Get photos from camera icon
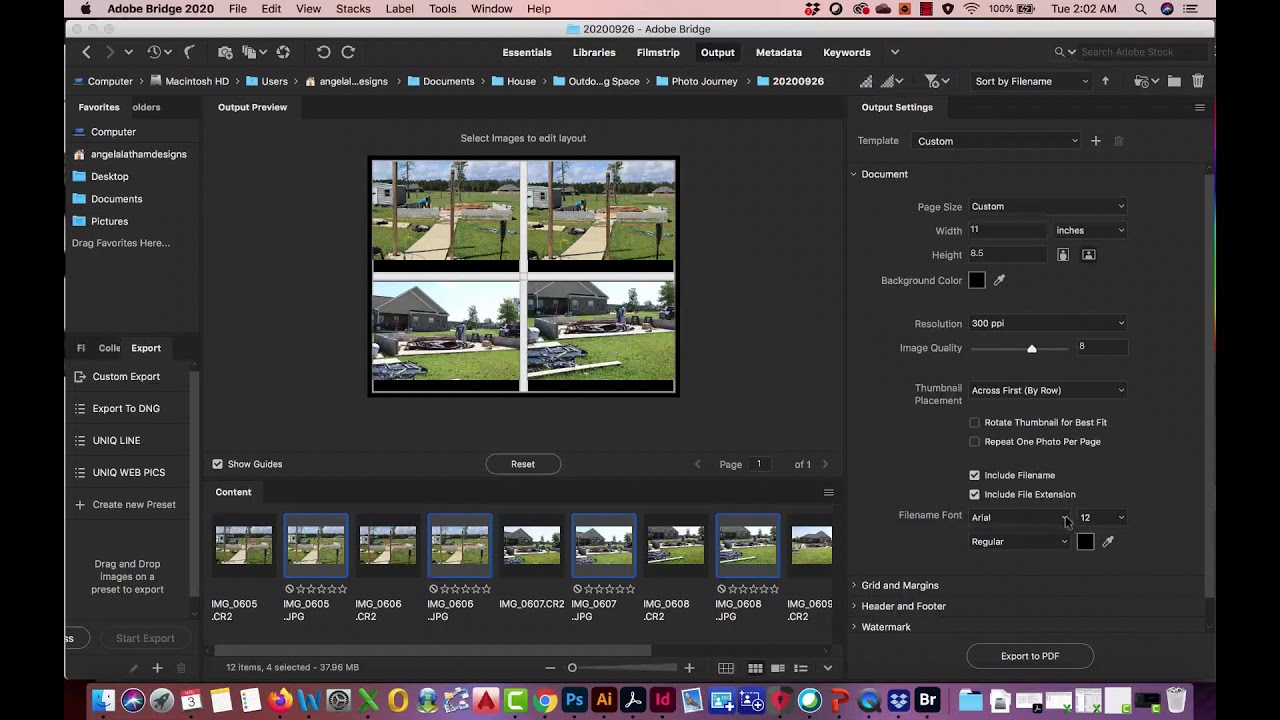 point(225,52)
